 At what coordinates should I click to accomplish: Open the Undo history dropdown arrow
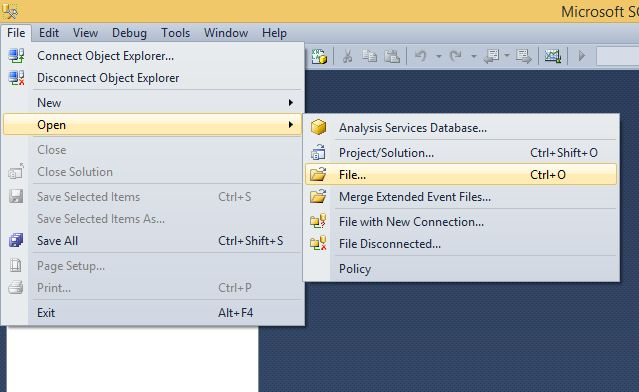pyautogui.click(x=438, y=56)
